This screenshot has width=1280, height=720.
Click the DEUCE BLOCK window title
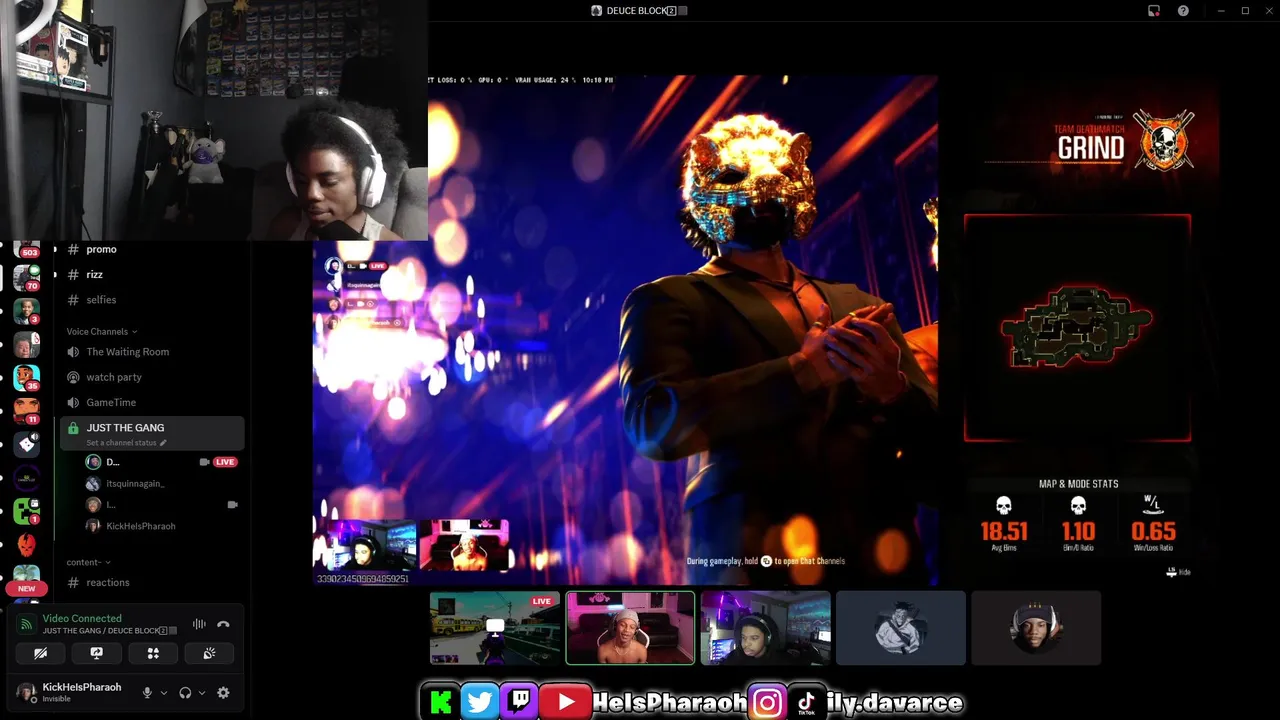point(639,11)
